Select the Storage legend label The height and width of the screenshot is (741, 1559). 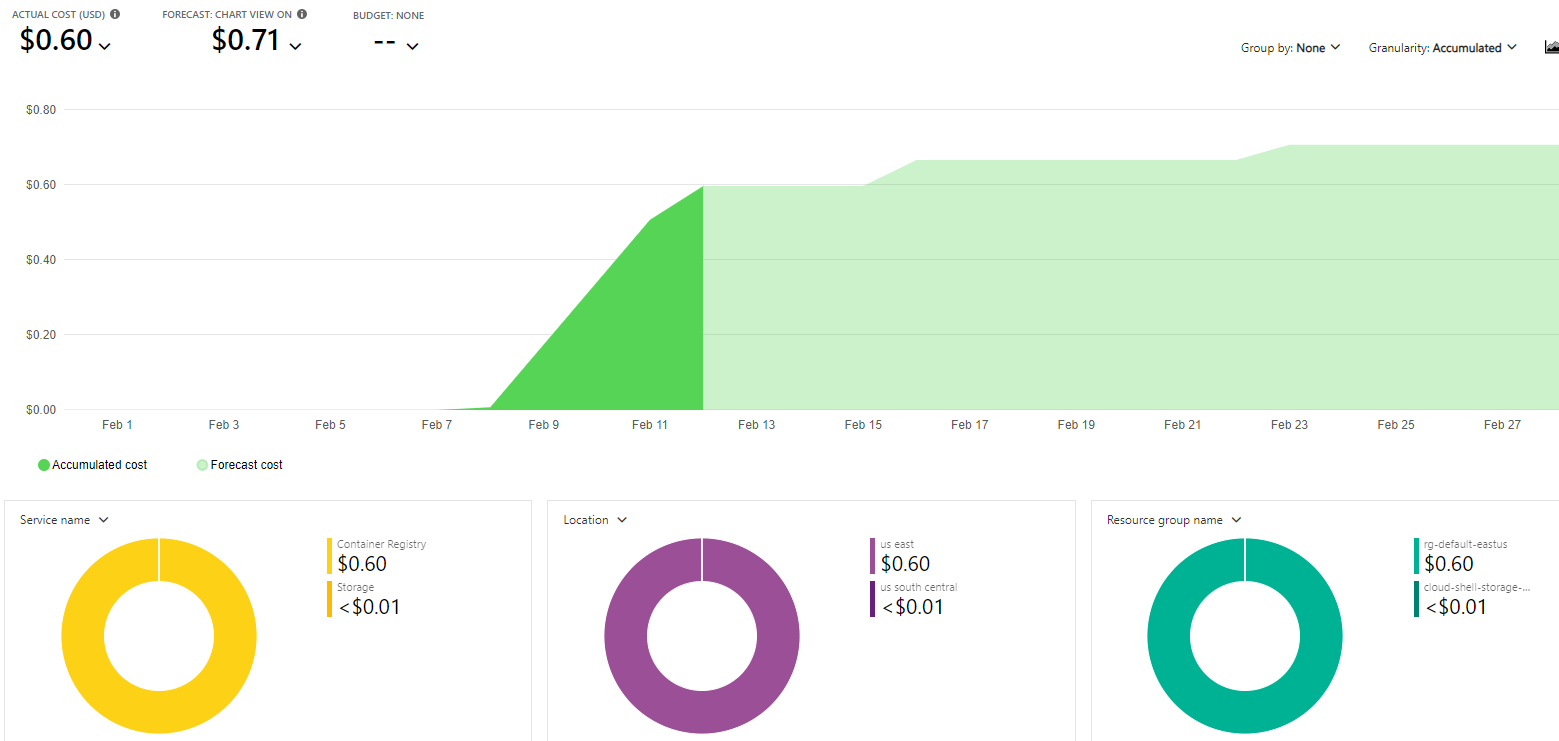pyautogui.click(x=356, y=588)
